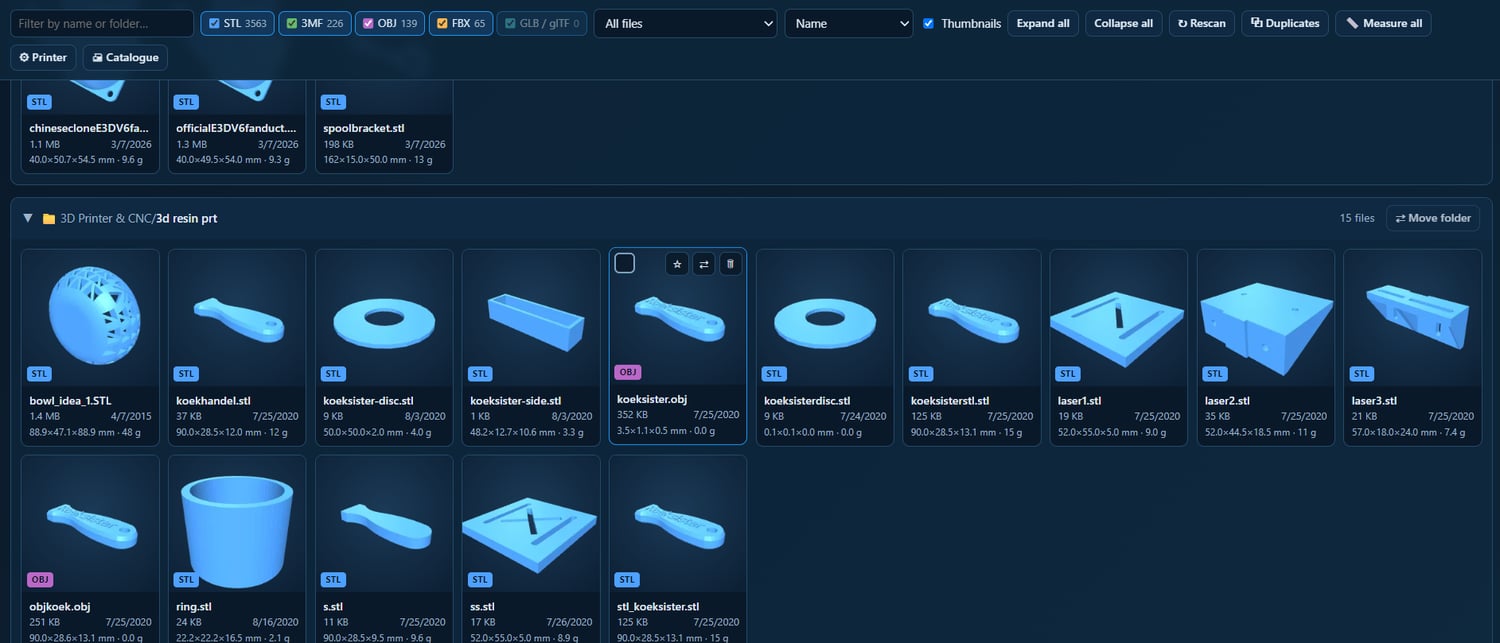Viewport: 1500px width, 643px height.
Task: Select the laser3.stl model thumbnail
Action: pos(1413,317)
